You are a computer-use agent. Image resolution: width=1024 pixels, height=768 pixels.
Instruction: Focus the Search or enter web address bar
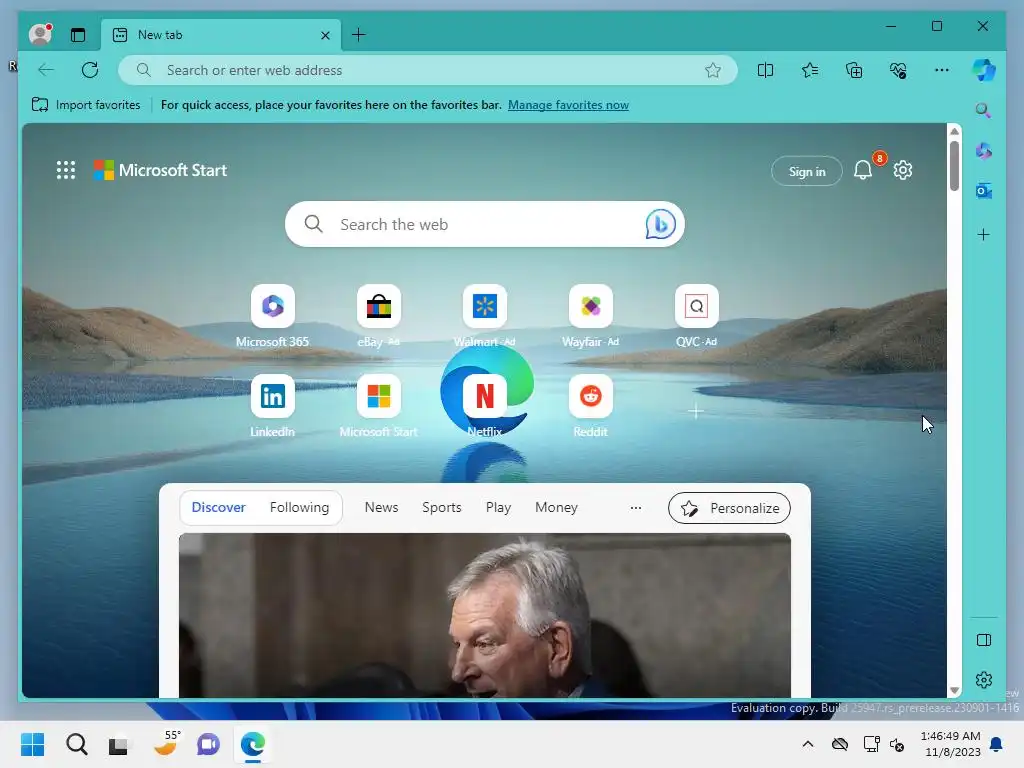[x=428, y=70]
